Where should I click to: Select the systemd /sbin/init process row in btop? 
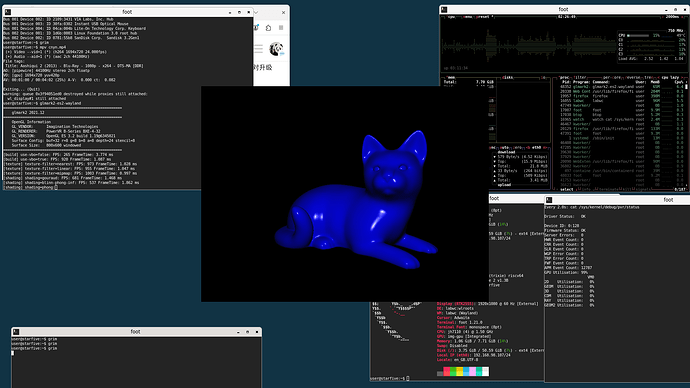(x=621, y=138)
